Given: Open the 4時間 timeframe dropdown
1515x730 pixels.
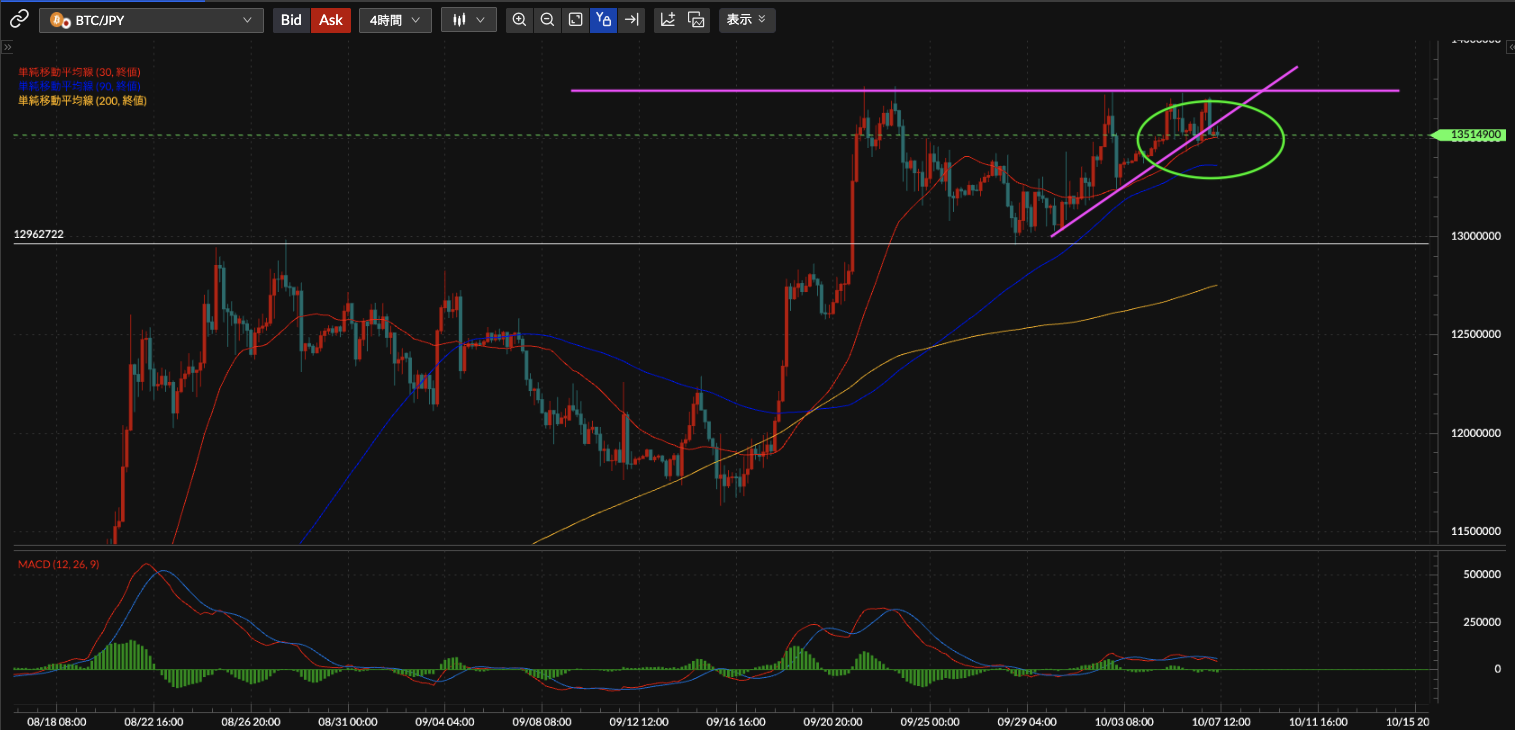Looking at the screenshot, I should pos(395,20).
